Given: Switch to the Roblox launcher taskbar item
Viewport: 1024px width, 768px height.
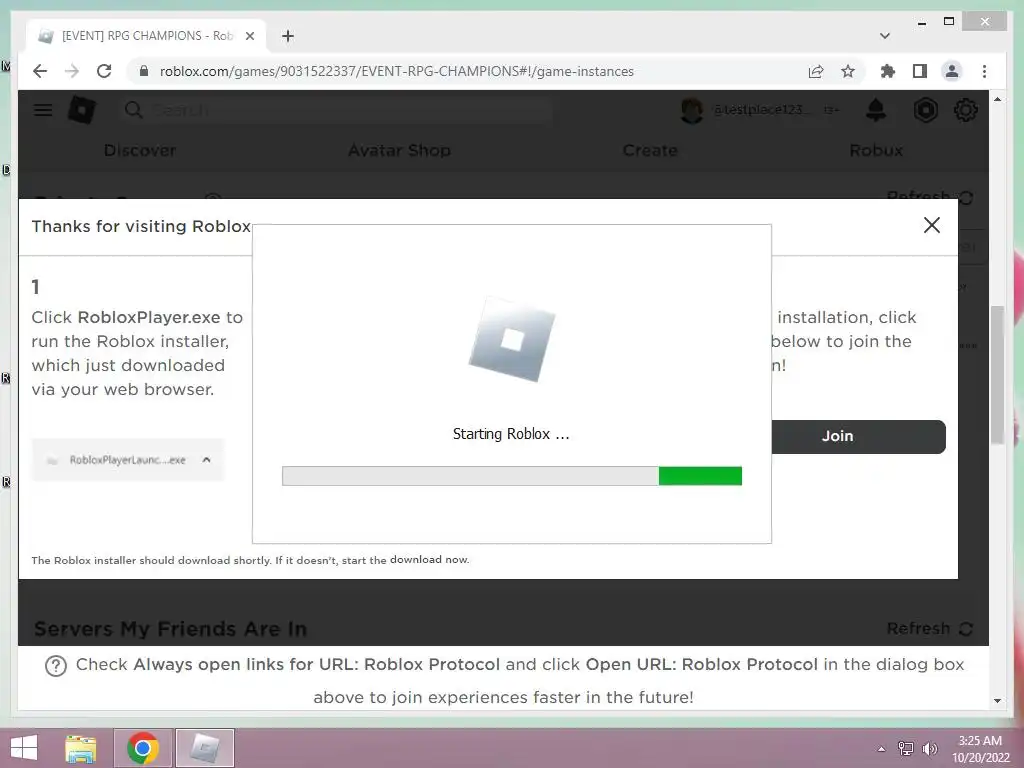Looking at the screenshot, I should [x=204, y=748].
